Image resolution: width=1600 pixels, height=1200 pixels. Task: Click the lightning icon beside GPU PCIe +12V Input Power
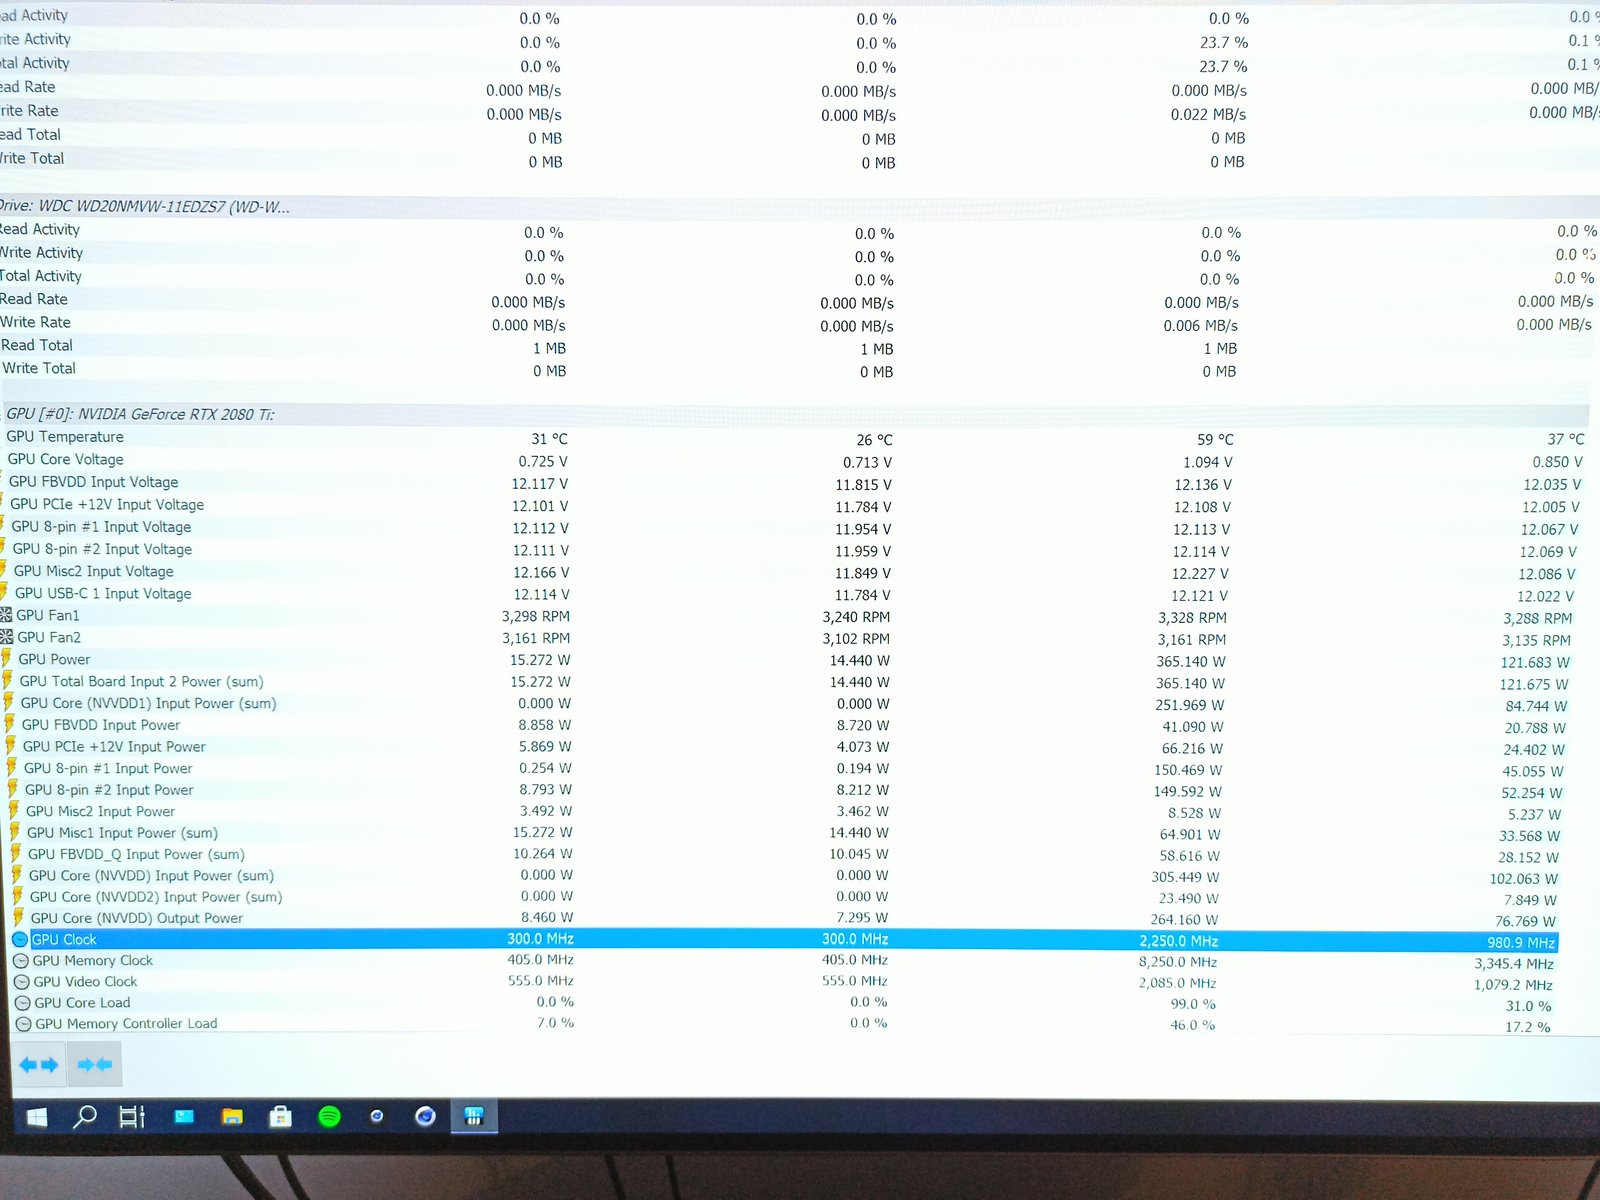click(11, 747)
